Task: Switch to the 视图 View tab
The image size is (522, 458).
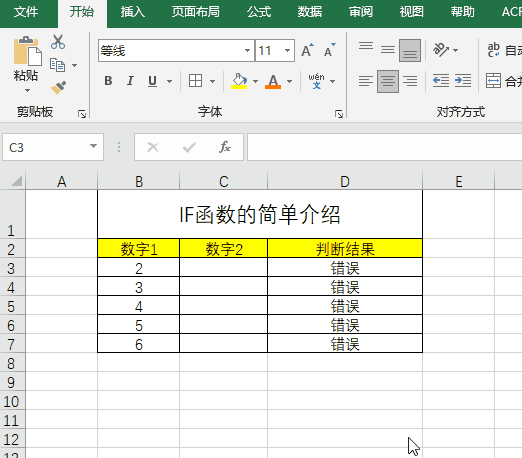Action: [x=412, y=12]
